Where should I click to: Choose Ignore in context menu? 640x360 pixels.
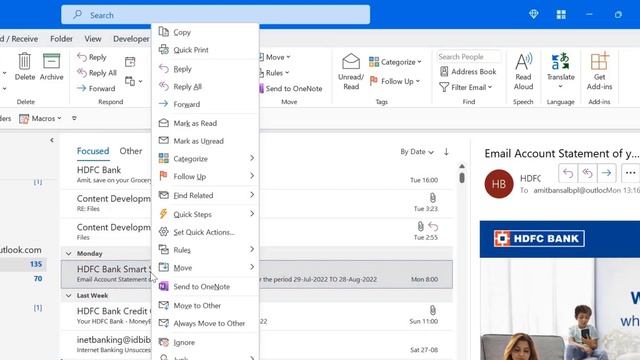click(205, 342)
